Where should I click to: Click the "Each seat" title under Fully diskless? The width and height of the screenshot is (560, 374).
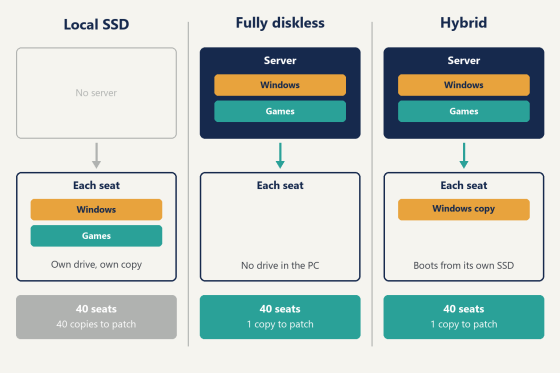tap(280, 185)
